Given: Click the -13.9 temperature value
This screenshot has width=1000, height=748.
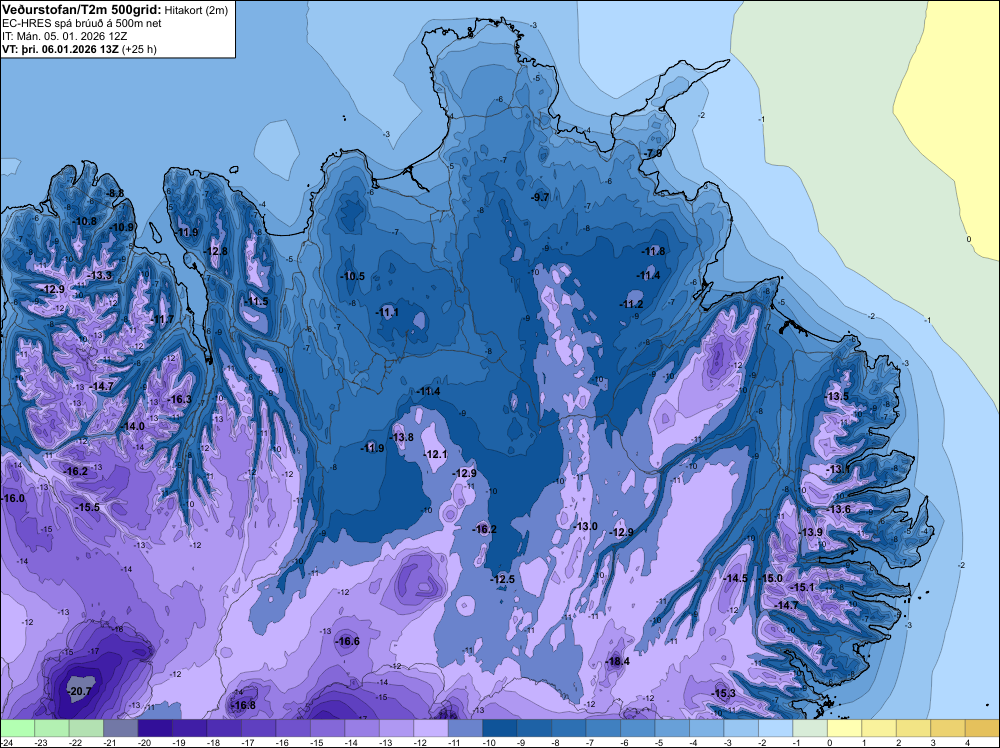Looking at the screenshot, I should pyautogui.click(x=810, y=532).
